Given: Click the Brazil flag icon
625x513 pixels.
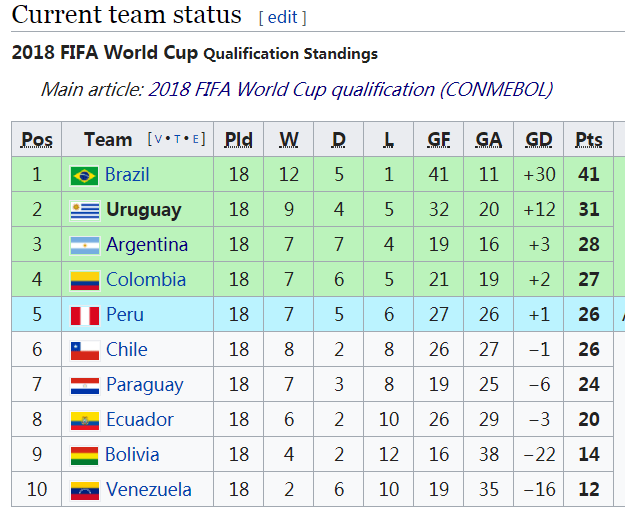Looking at the screenshot, I should 84,176.
